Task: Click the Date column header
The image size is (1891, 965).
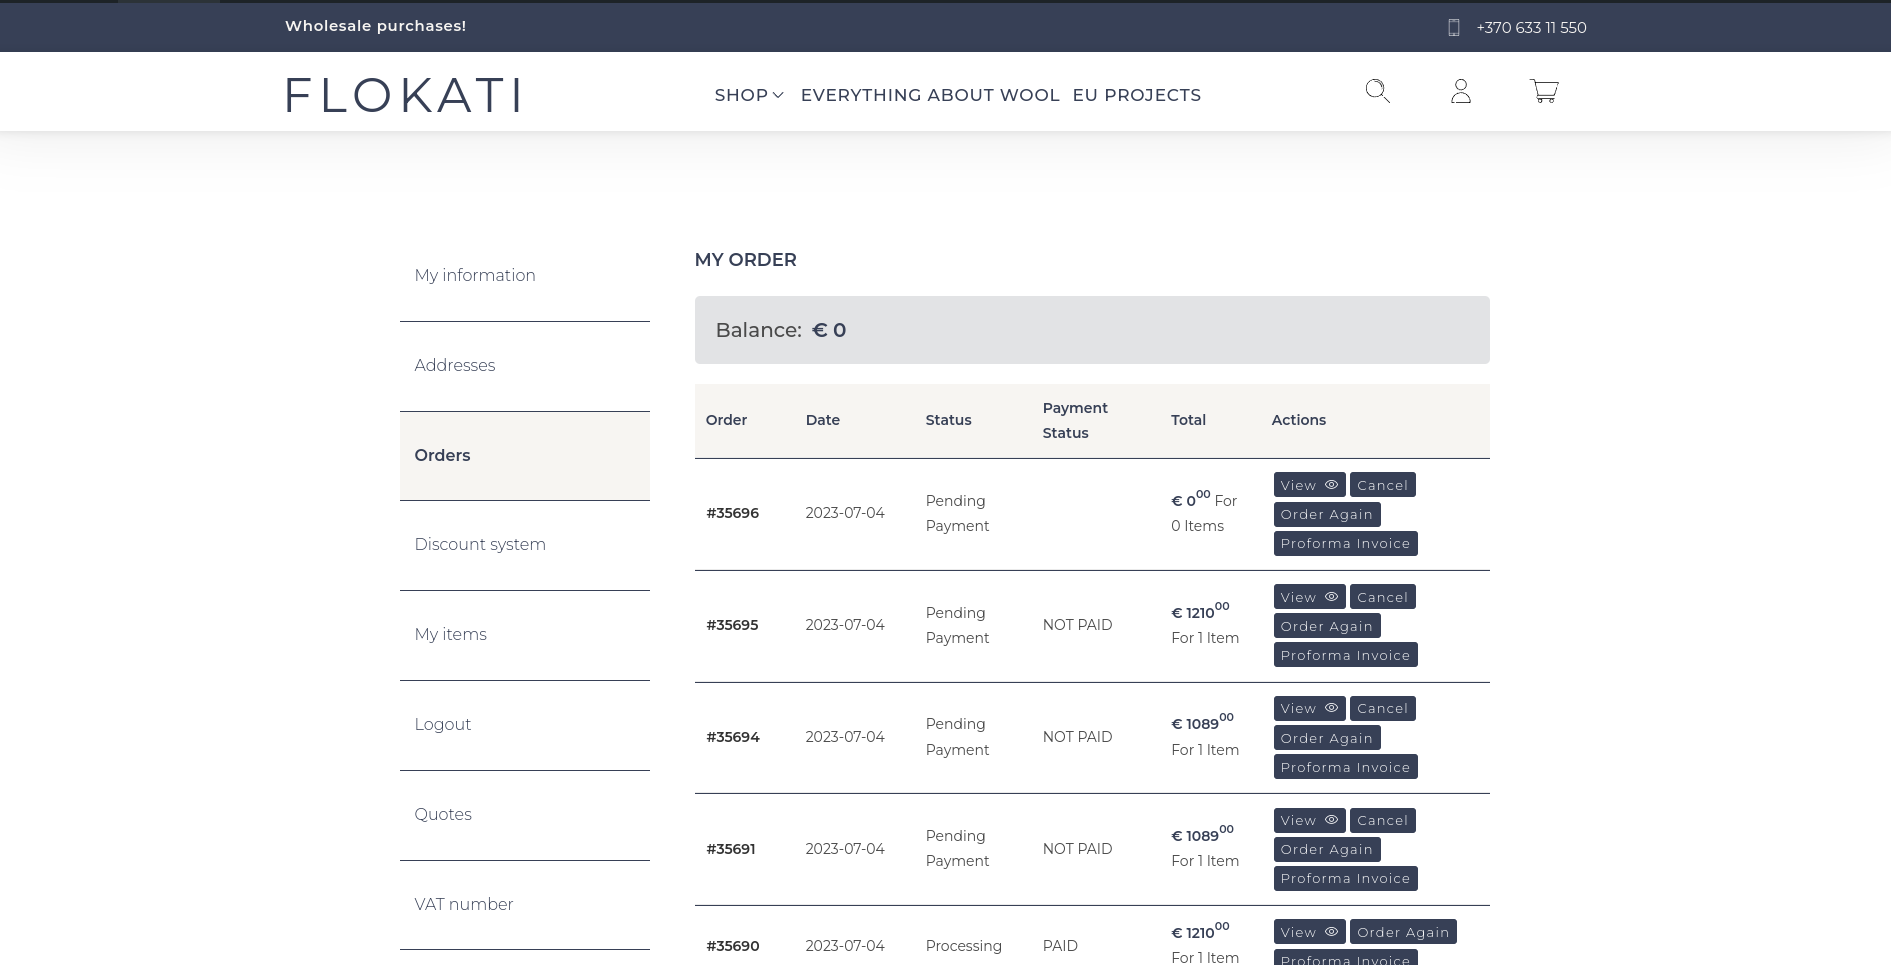Action: [x=823, y=420]
